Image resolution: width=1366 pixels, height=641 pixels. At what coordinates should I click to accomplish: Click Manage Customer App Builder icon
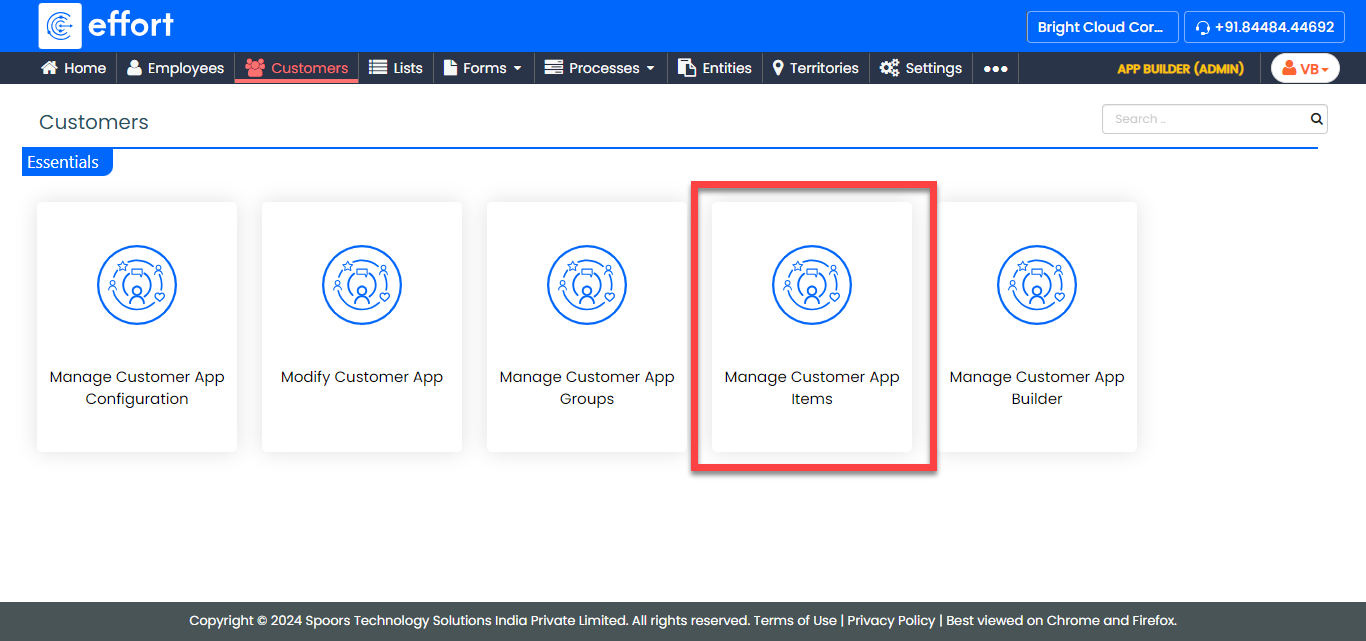pyautogui.click(x=1037, y=285)
